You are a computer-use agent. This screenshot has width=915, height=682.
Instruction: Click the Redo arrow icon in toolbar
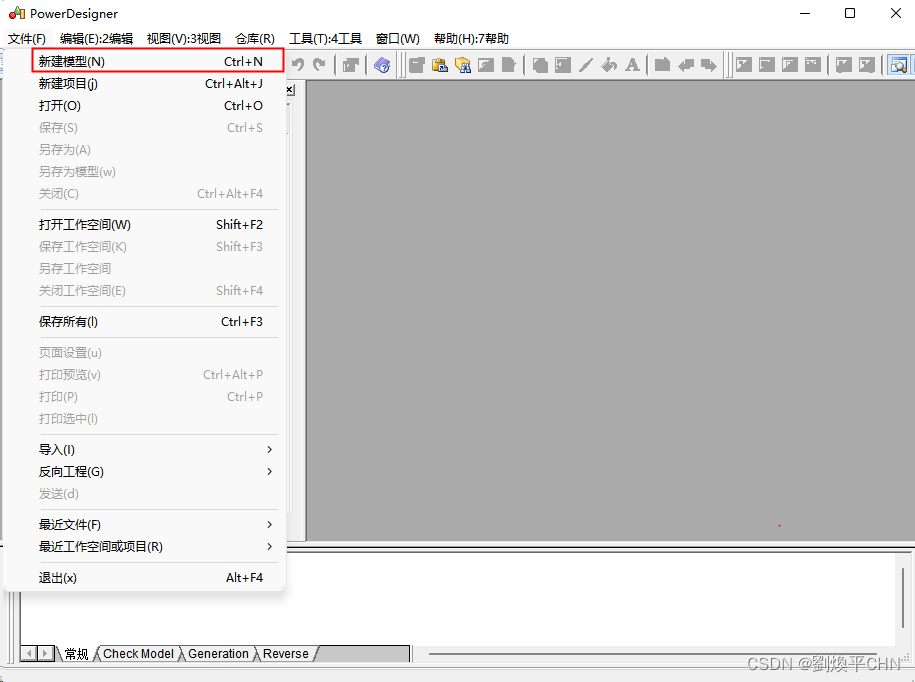(319, 65)
